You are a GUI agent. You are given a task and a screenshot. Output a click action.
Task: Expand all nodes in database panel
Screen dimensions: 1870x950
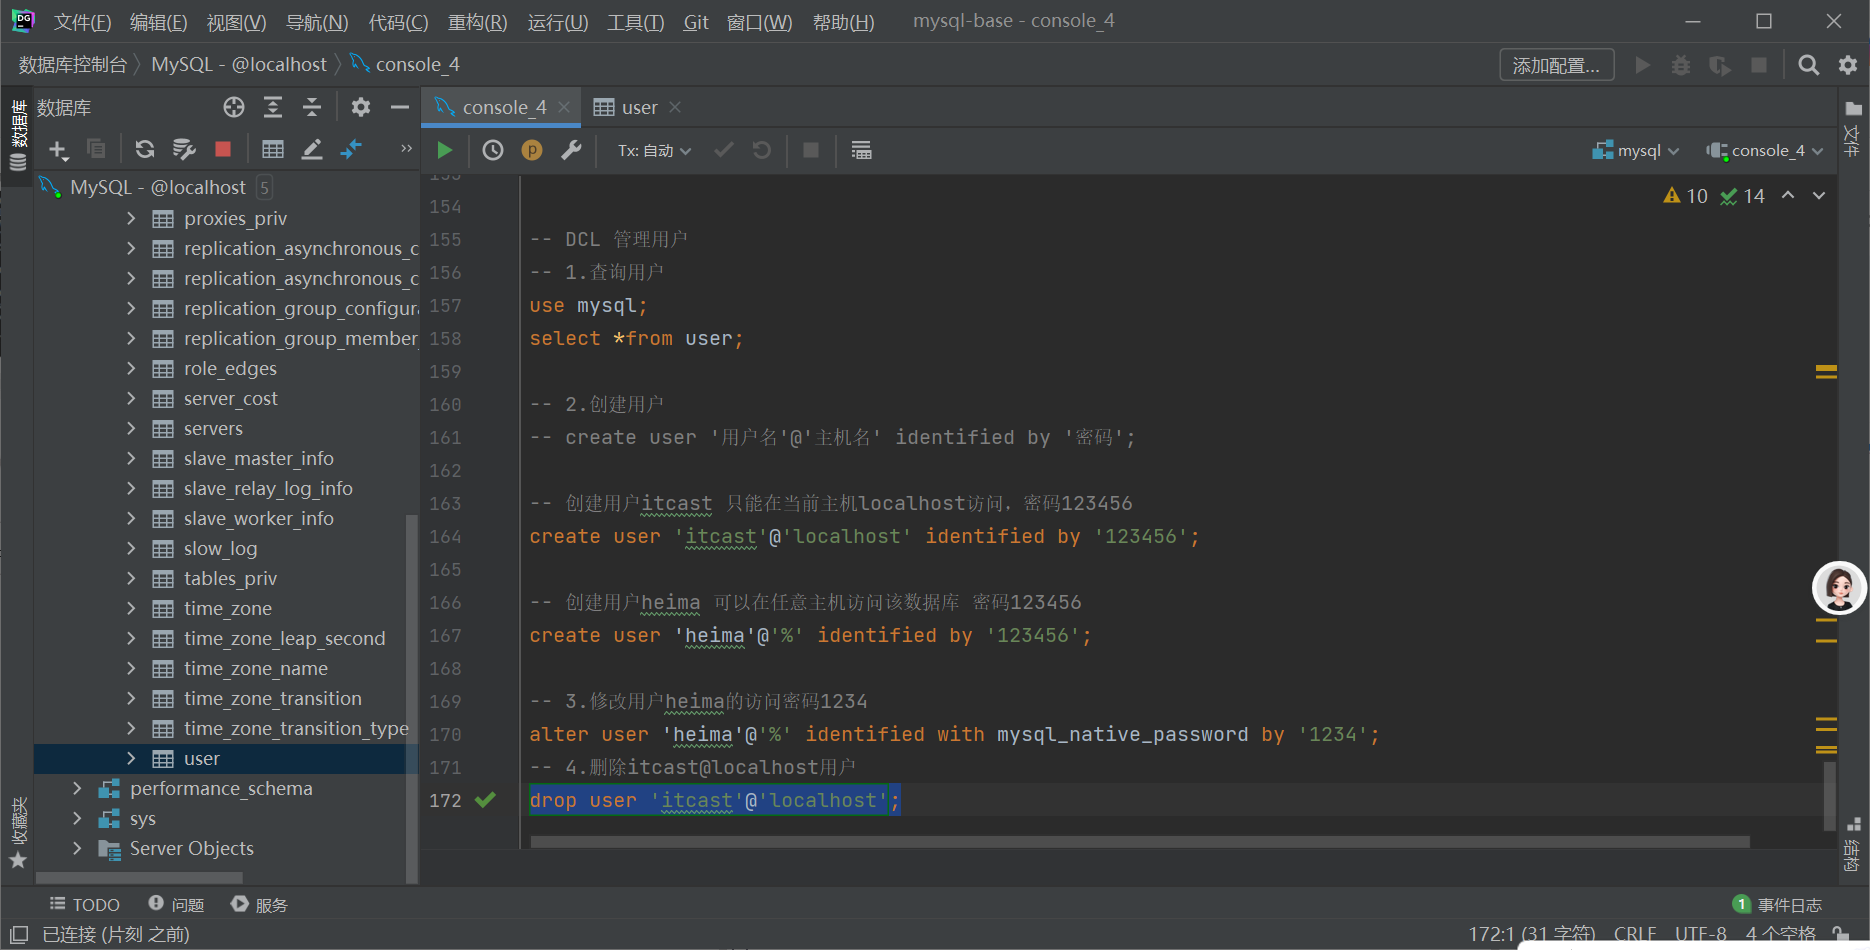[273, 107]
